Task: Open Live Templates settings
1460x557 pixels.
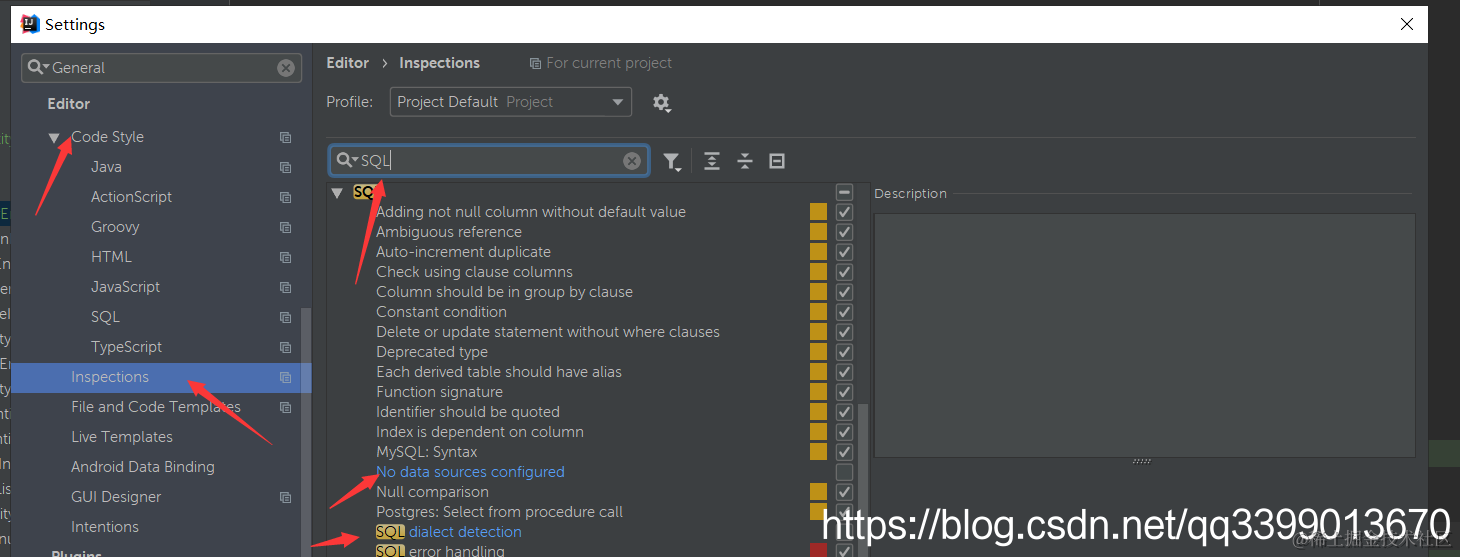Action: coord(122,437)
